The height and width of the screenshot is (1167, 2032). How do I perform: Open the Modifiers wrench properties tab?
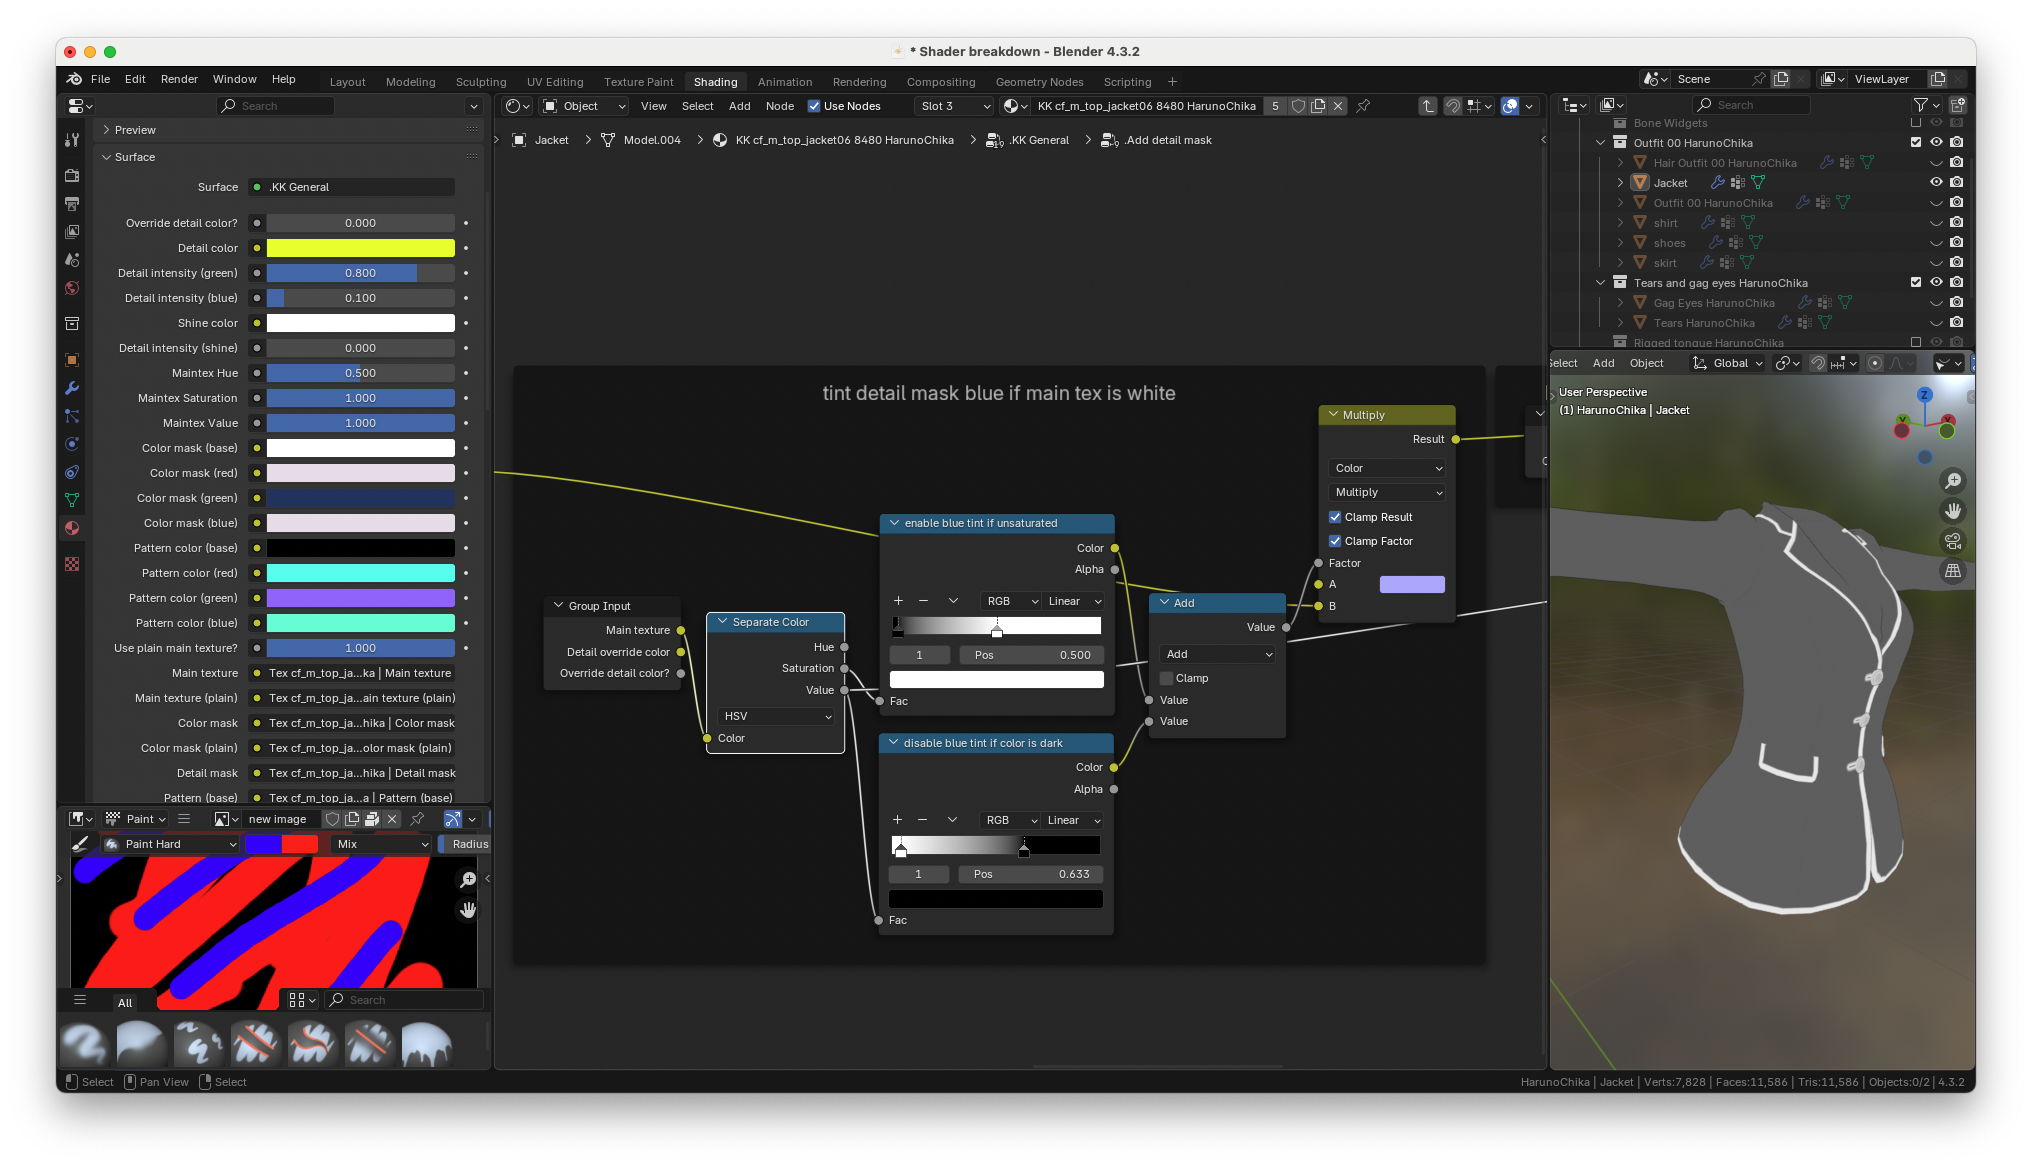coord(72,388)
